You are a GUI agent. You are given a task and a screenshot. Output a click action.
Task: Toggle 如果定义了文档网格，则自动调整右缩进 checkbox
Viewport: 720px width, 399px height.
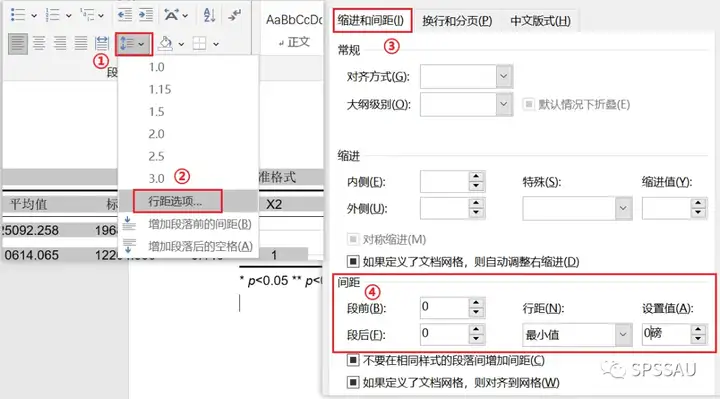353,262
